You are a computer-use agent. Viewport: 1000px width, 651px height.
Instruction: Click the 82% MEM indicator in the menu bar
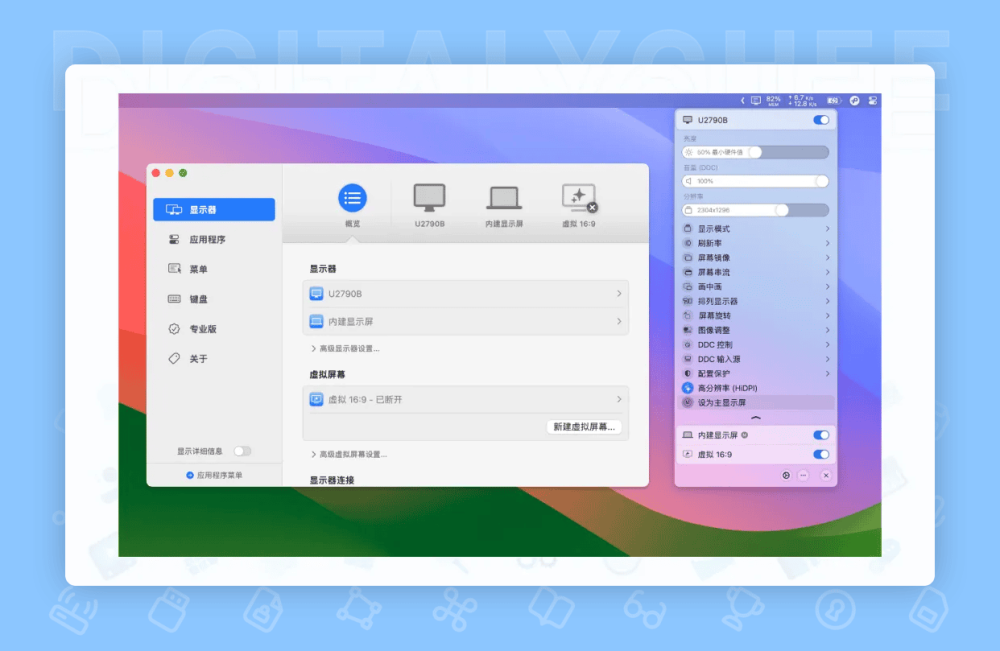coord(774,101)
